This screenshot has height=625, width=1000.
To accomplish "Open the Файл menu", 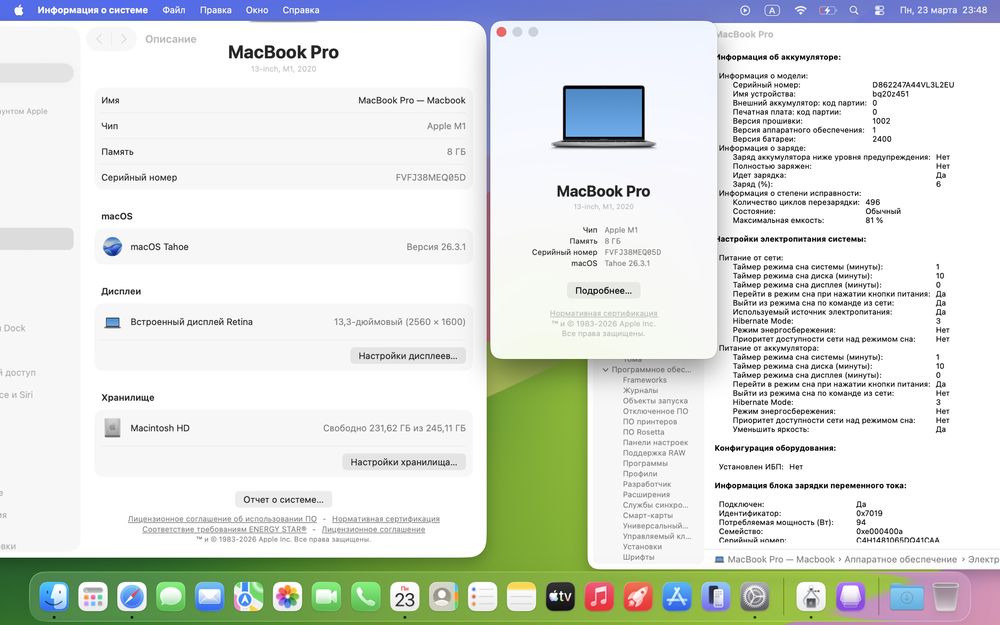I will (173, 10).
